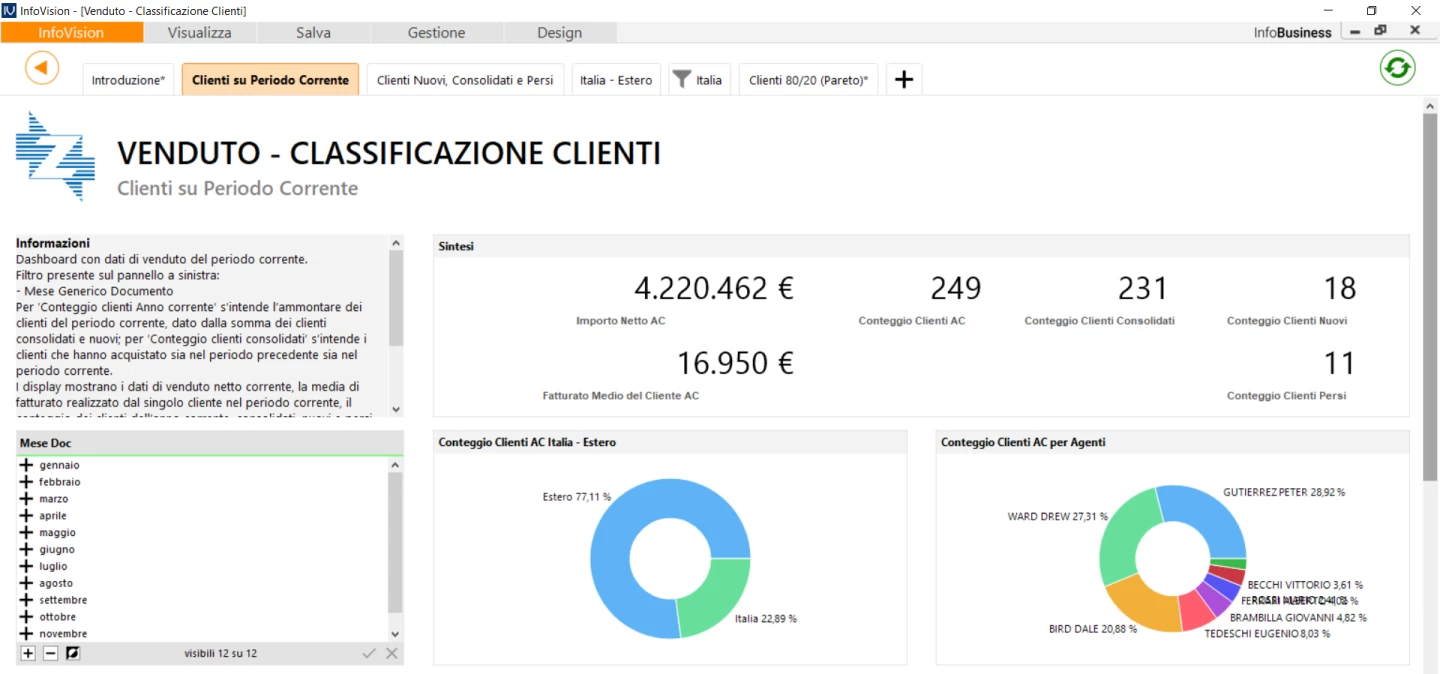
Task: Click the orange back arrow button
Action: (42, 68)
